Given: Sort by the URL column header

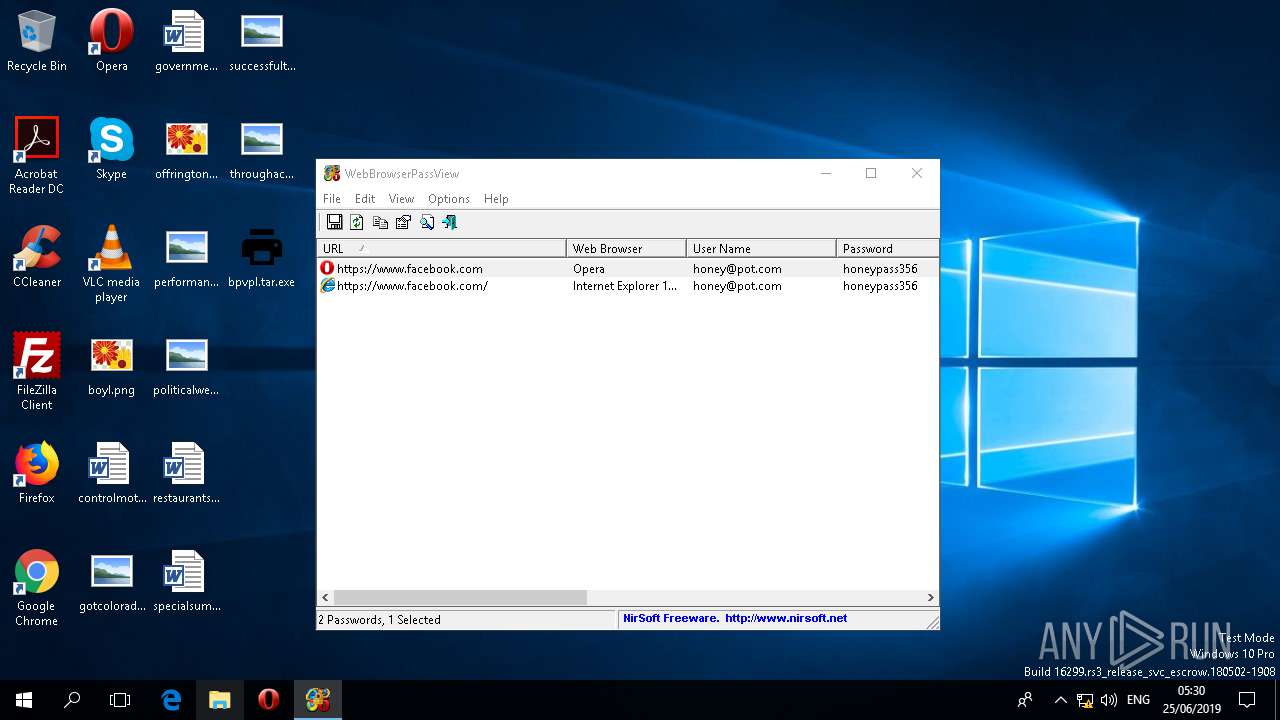Looking at the screenshot, I should 442,248.
